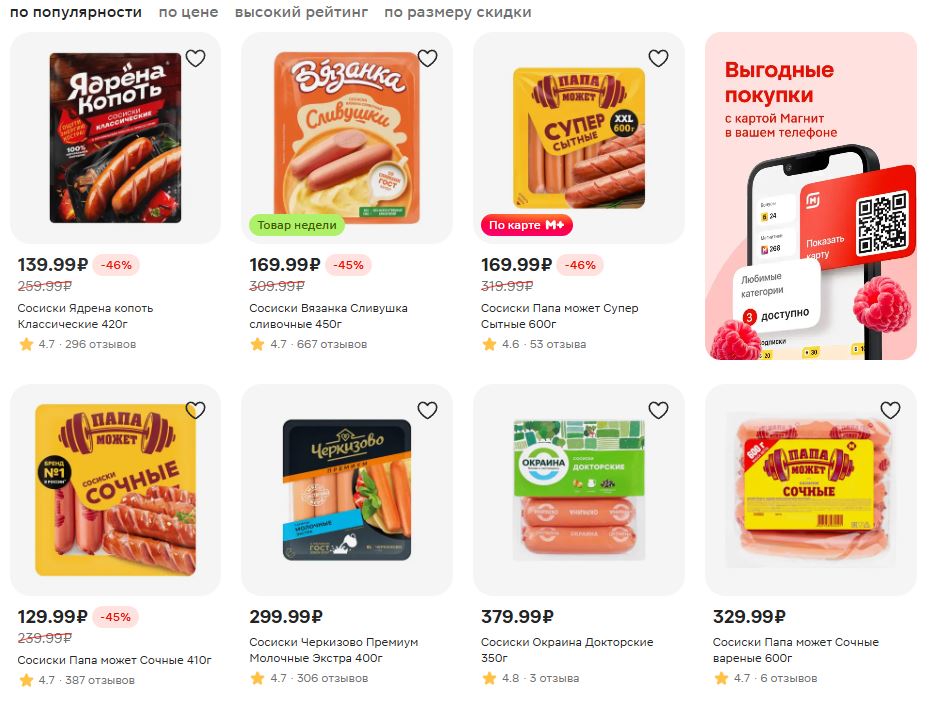Image resolution: width=934 pixels, height=703 pixels.
Task: Sort products by по цене
Action: (x=188, y=12)
